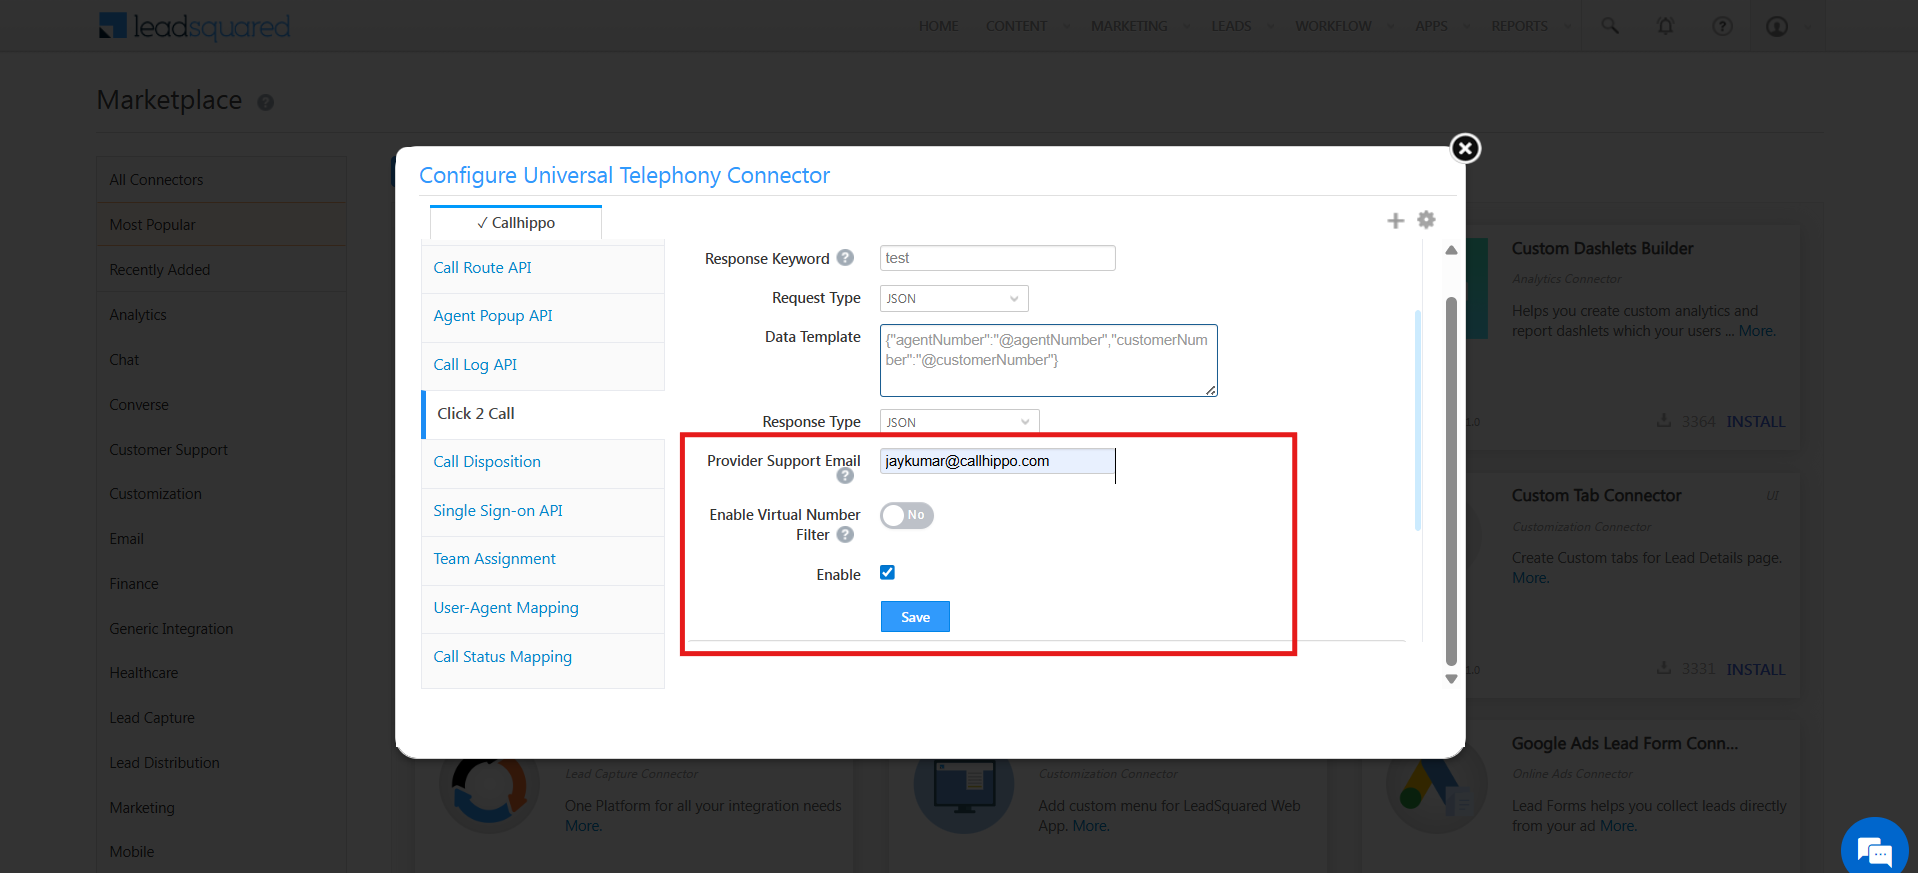Open notifications bell in top bar
This screenshot has height=873, width=1918.
1666,26
